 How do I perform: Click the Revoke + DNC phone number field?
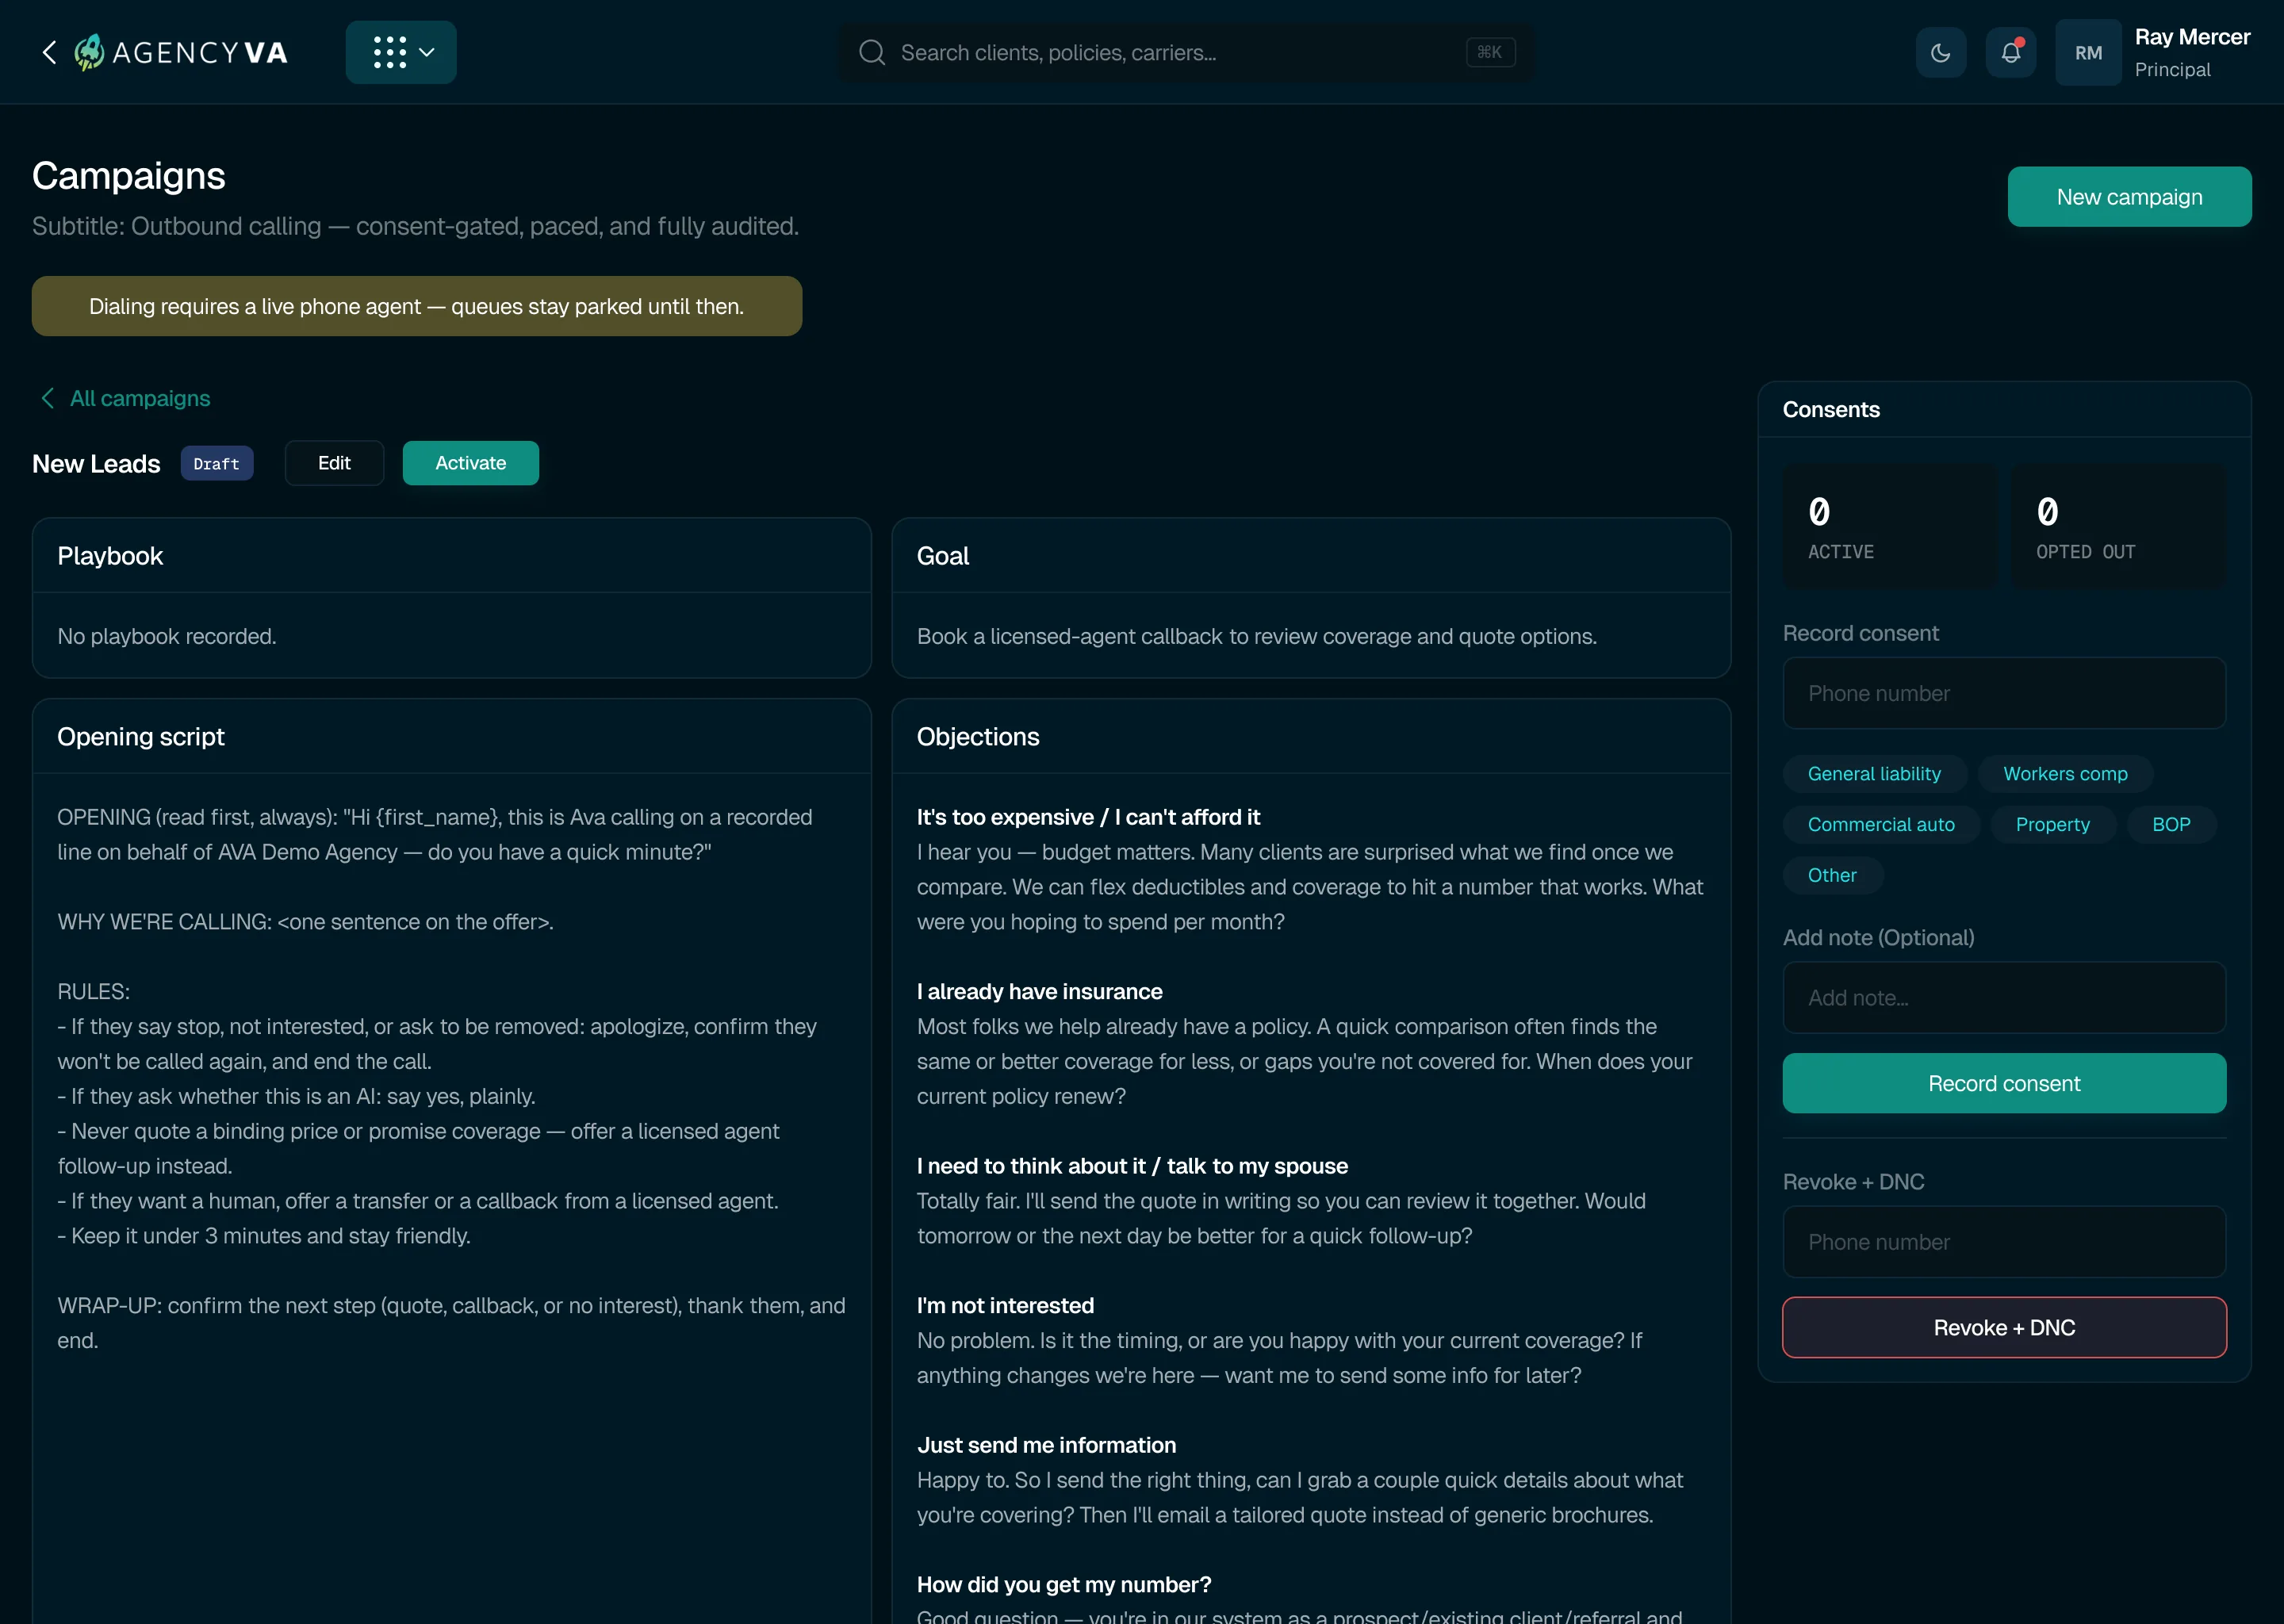(x=2004, y=1241)
